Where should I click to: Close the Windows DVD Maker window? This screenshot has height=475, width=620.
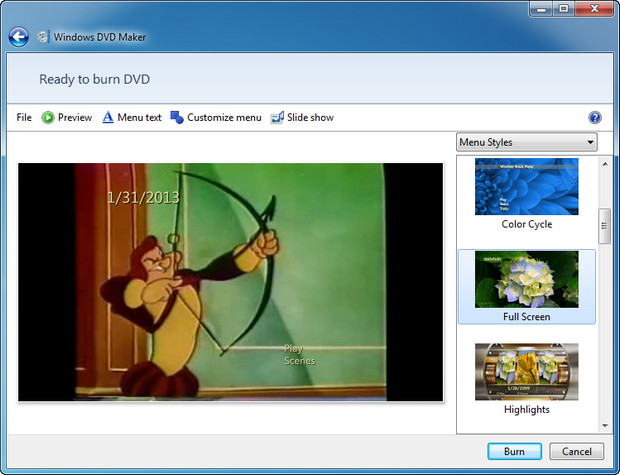[x=594, y=9]
